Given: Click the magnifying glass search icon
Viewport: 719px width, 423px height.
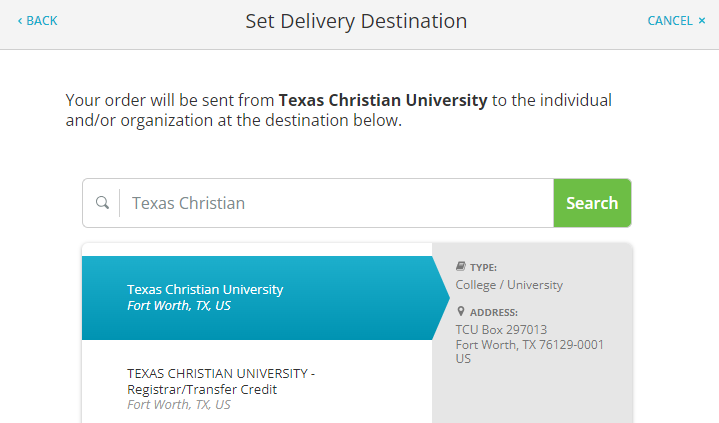Looking at the screenshot, I should click(x=102, y=203).
